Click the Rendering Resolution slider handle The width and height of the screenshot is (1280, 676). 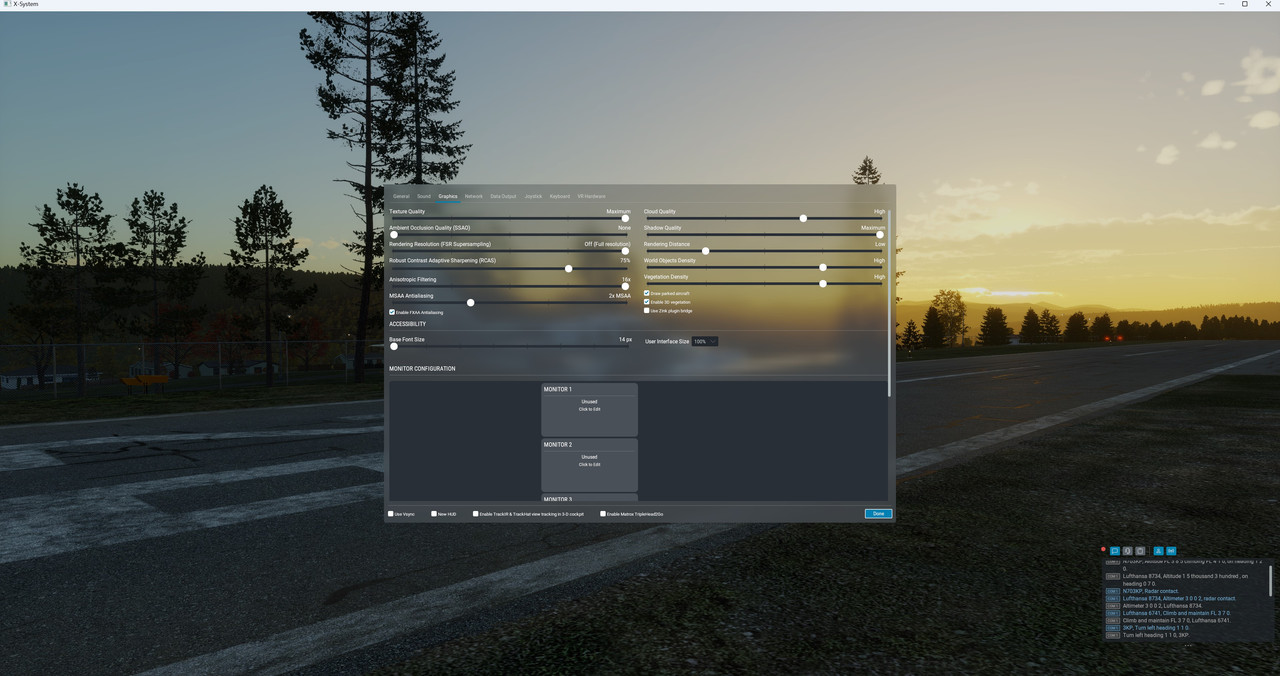626,251
